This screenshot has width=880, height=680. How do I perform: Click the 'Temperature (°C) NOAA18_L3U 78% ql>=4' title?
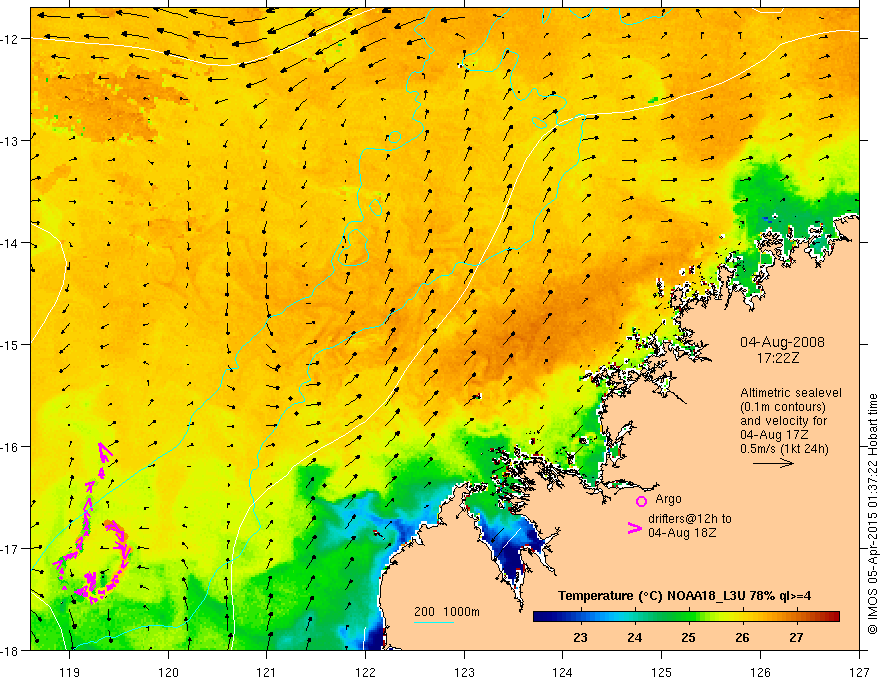(x=684, y=595)
